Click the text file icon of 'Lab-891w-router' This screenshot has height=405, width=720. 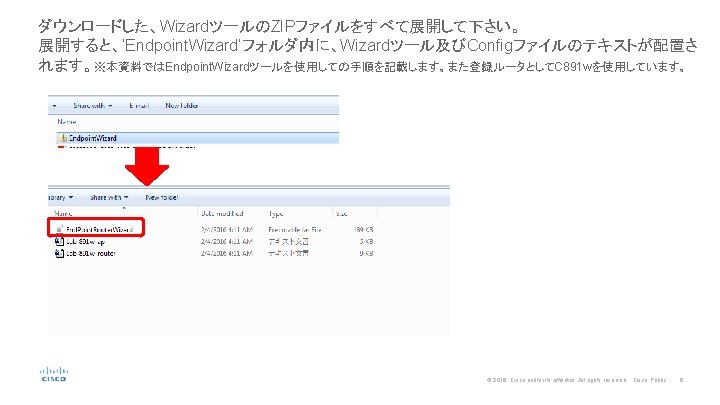[59, 253]
